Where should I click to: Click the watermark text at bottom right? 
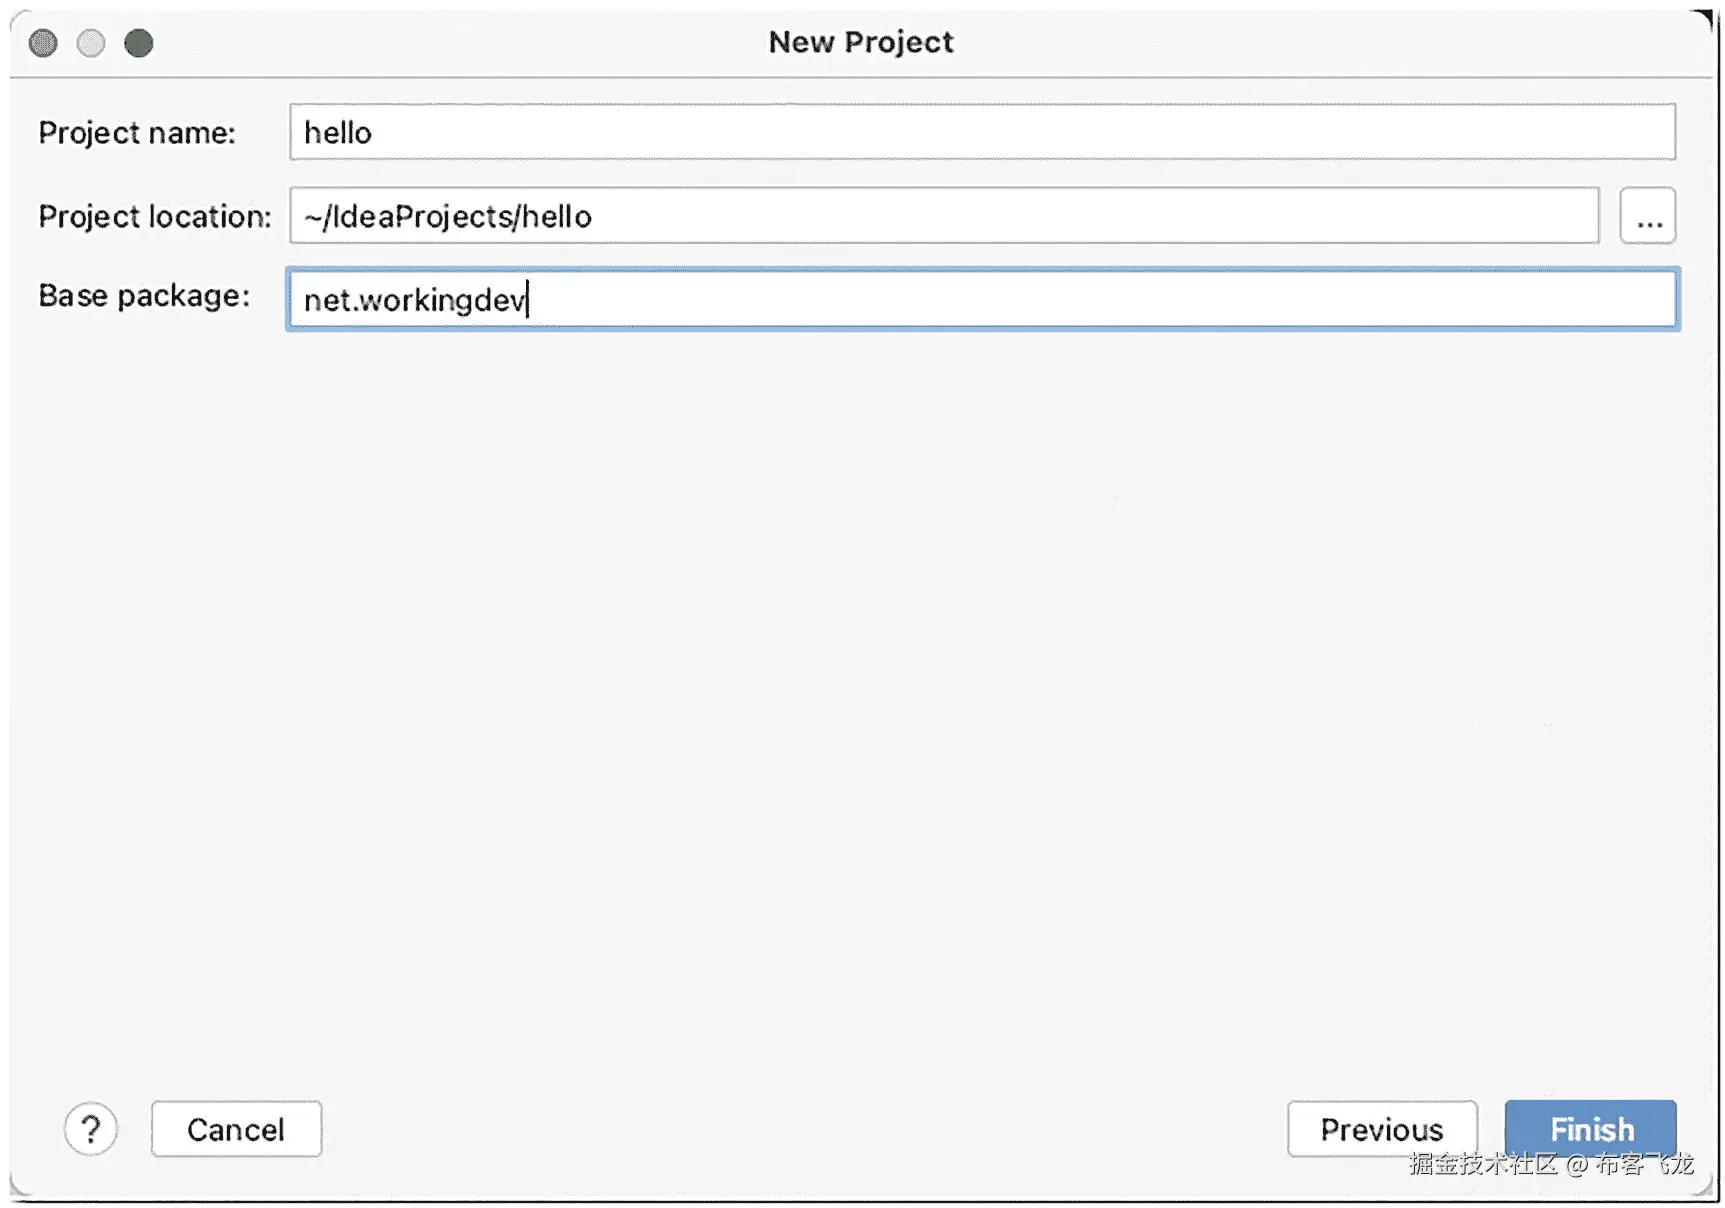(1551, 1164)
